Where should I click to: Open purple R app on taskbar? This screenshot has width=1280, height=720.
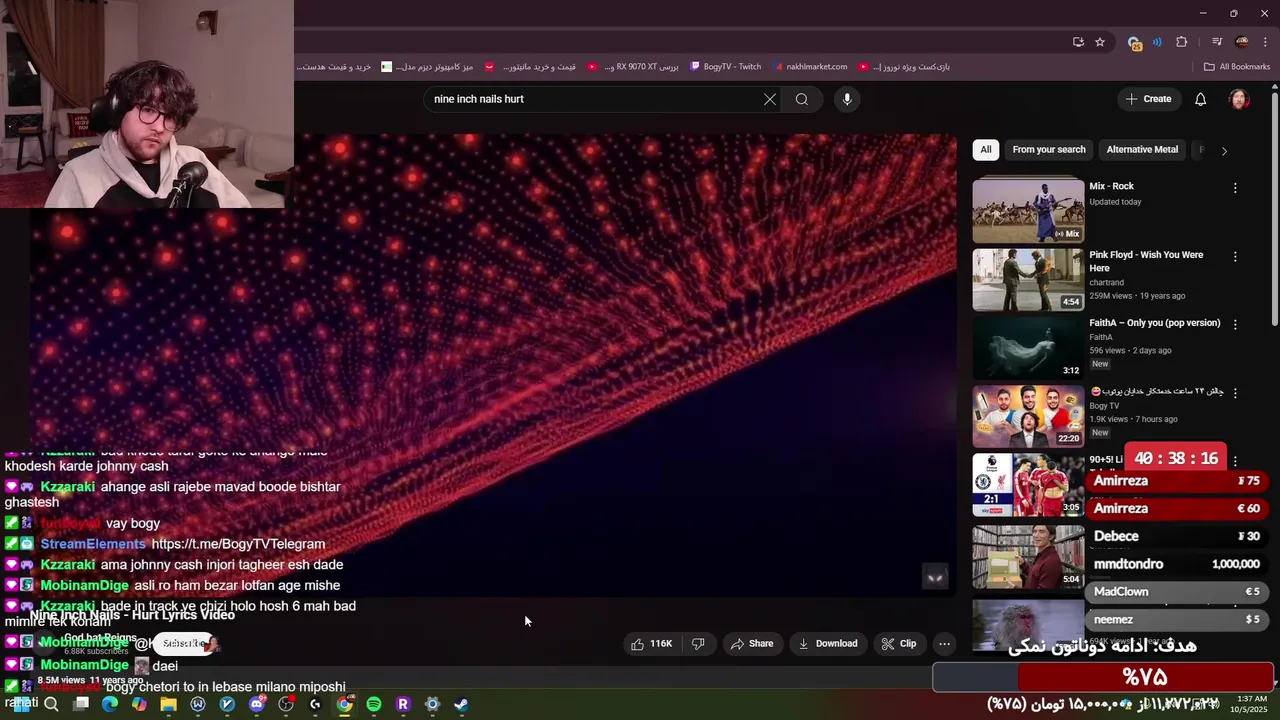tap(403, 704)
